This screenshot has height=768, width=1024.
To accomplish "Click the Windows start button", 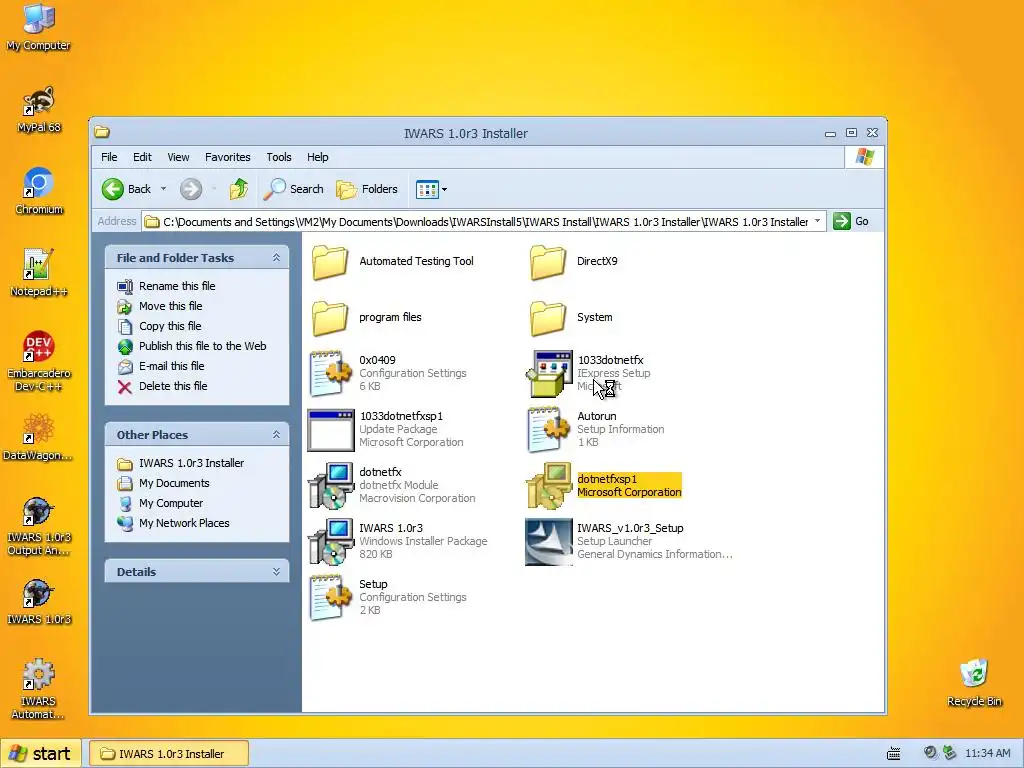I will [x=40, y=754].
